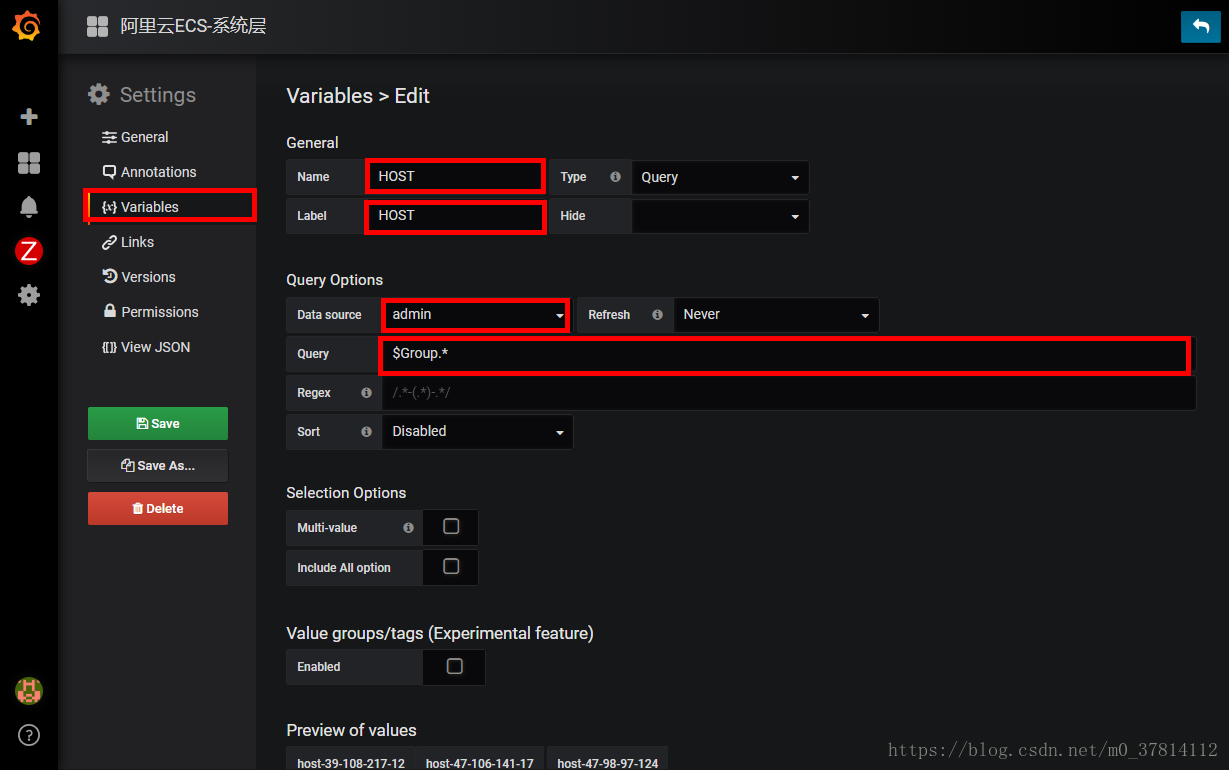This screenshot has height=770, width=1229.
Task: Open the Versions settings section
Action: click(138, 277)
